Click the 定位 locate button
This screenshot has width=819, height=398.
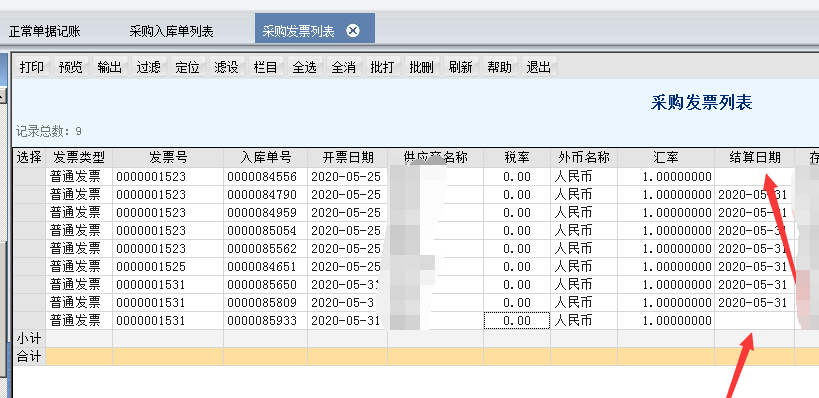click(188, 67)
